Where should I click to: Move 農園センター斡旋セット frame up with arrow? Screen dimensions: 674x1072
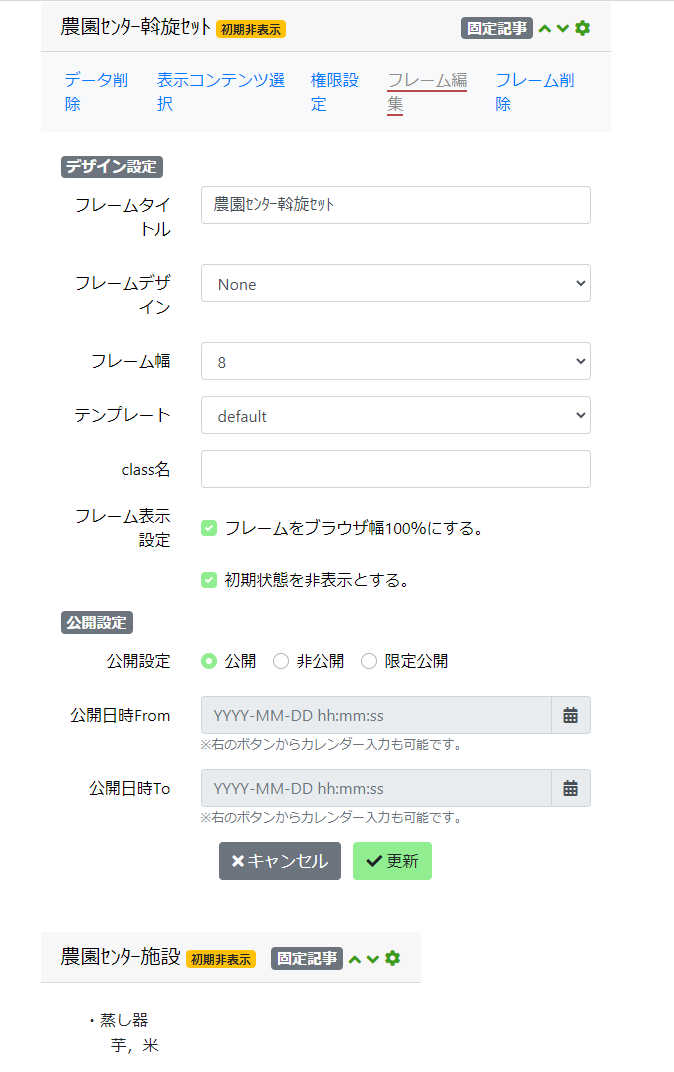[545, 29]
